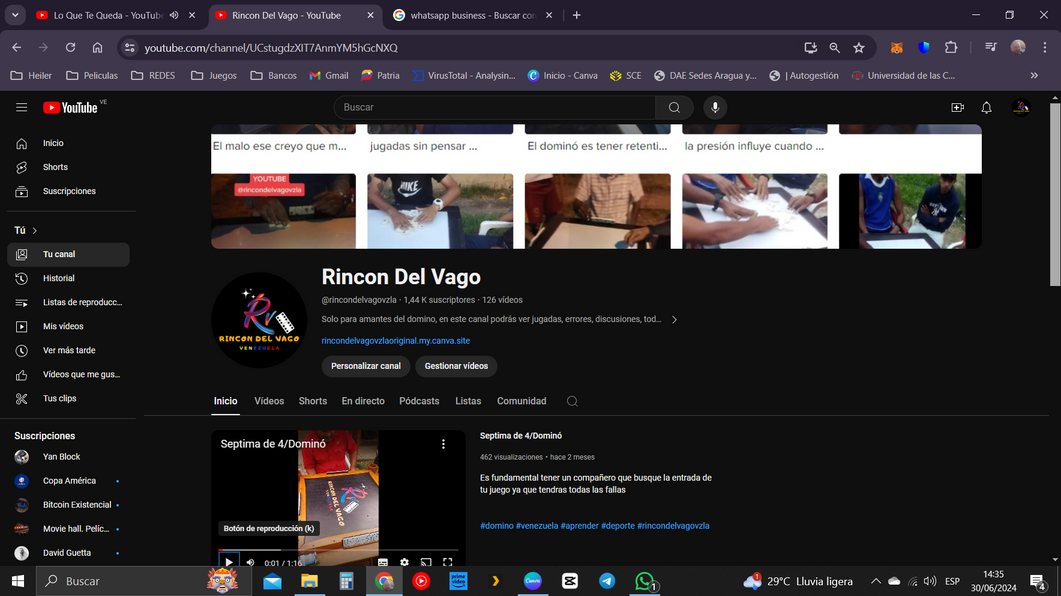Click Gestionar vídeos button
The width and height of the screenshot is (1061, 596).
456,366
